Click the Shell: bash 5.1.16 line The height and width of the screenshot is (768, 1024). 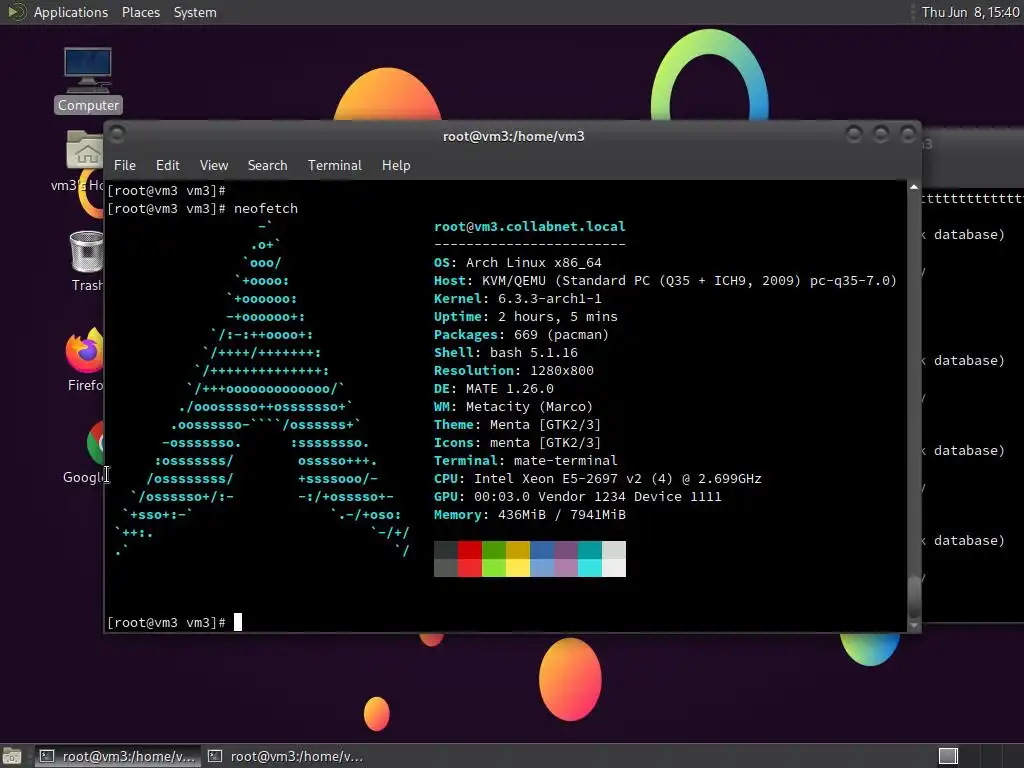pyautogui.click(x=505, y=353)
